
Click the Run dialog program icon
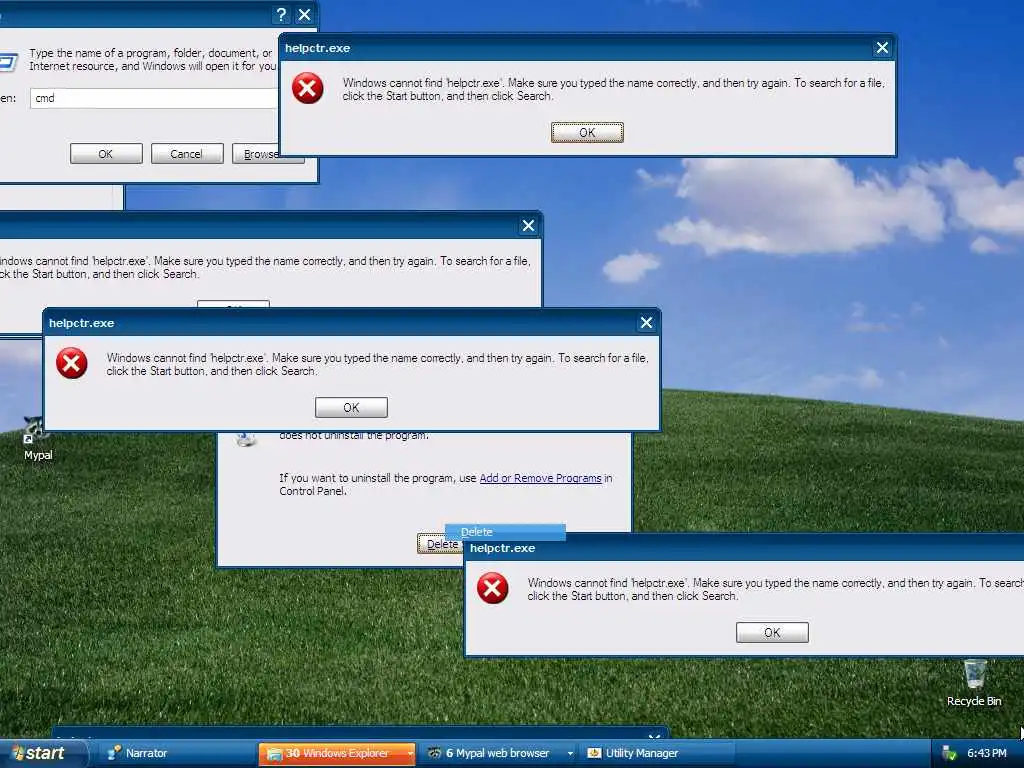pos(7,62)
